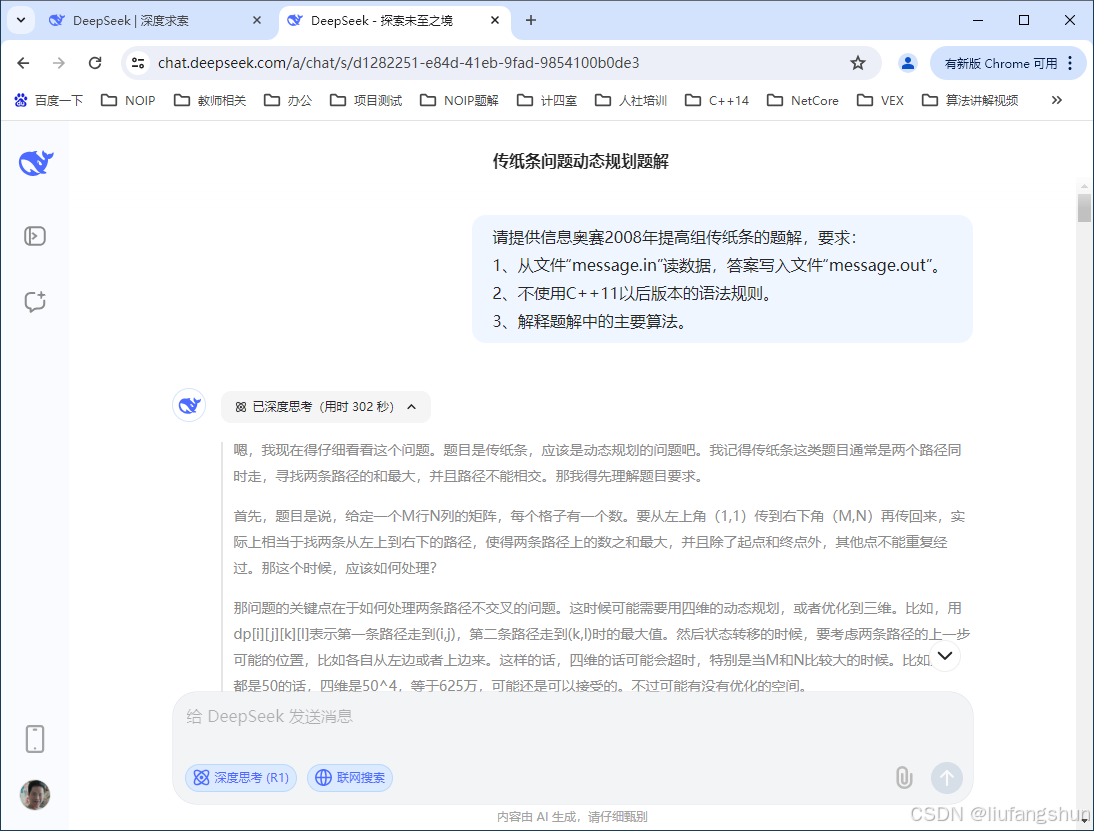Maximize the Chrome window

click(x=1024, y=20)
